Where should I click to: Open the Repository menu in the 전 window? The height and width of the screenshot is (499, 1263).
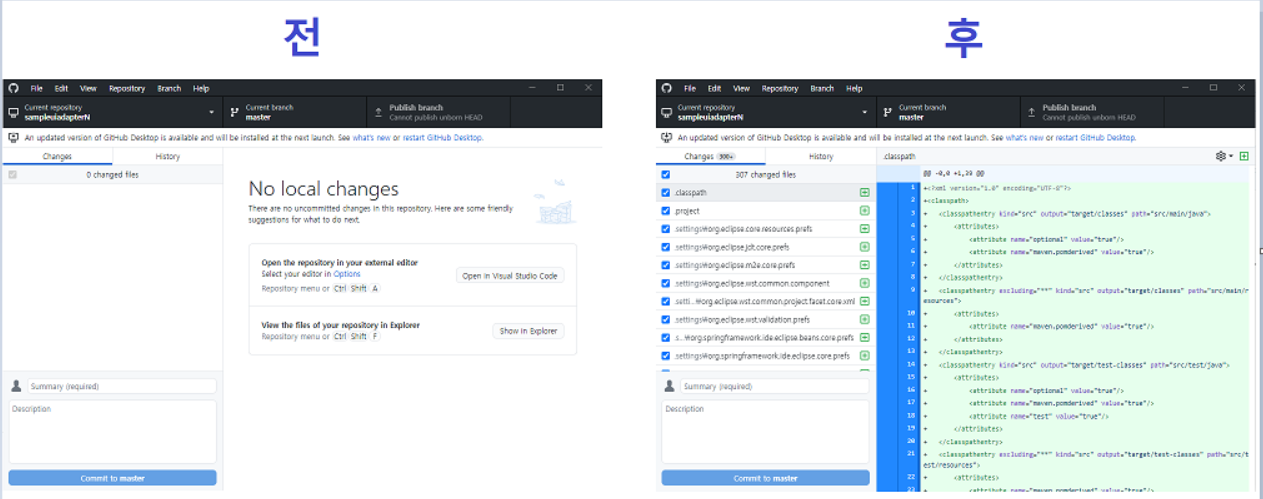point(127,88)
